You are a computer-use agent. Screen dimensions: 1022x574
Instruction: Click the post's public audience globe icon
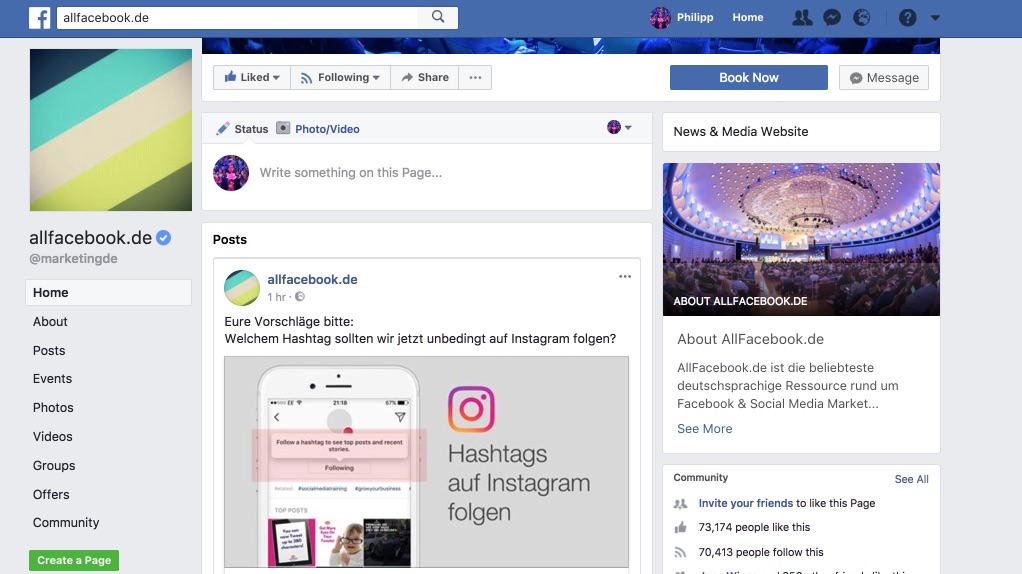click(x=300, y=296)
